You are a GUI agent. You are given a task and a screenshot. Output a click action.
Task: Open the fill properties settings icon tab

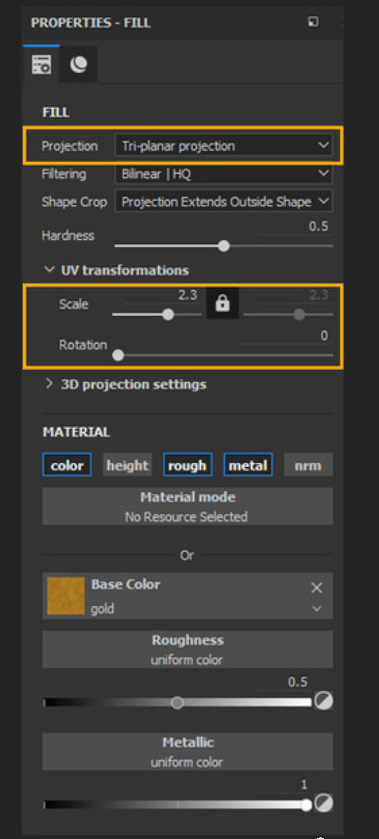41,64
